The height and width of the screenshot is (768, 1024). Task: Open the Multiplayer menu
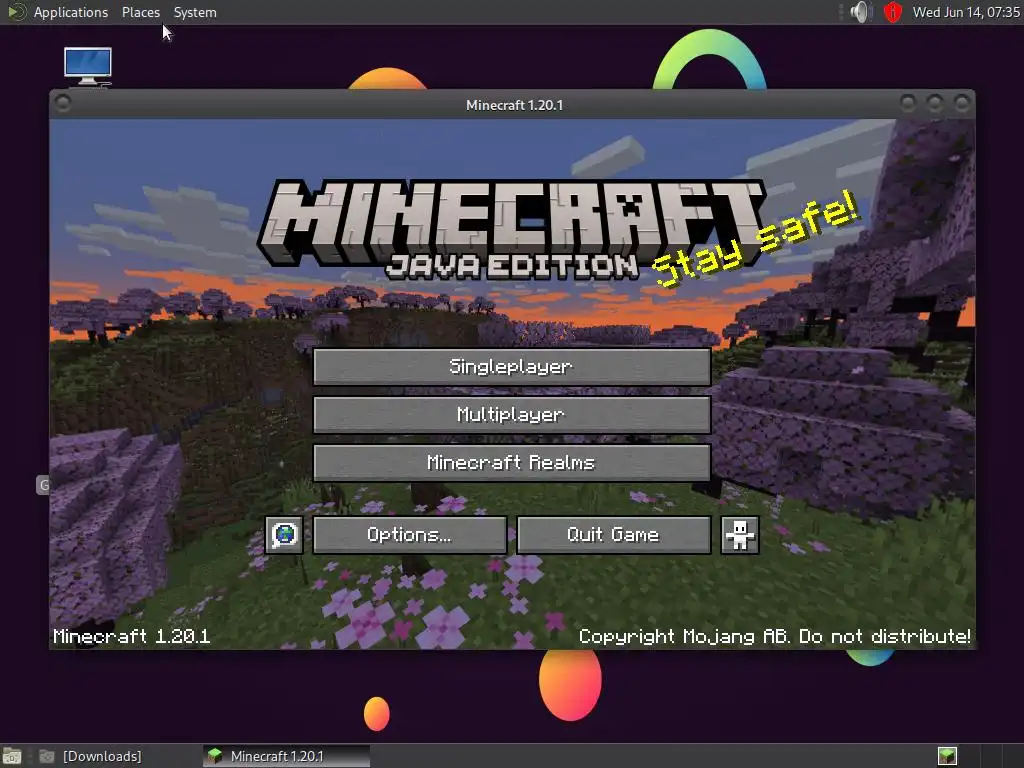[512, 415]
